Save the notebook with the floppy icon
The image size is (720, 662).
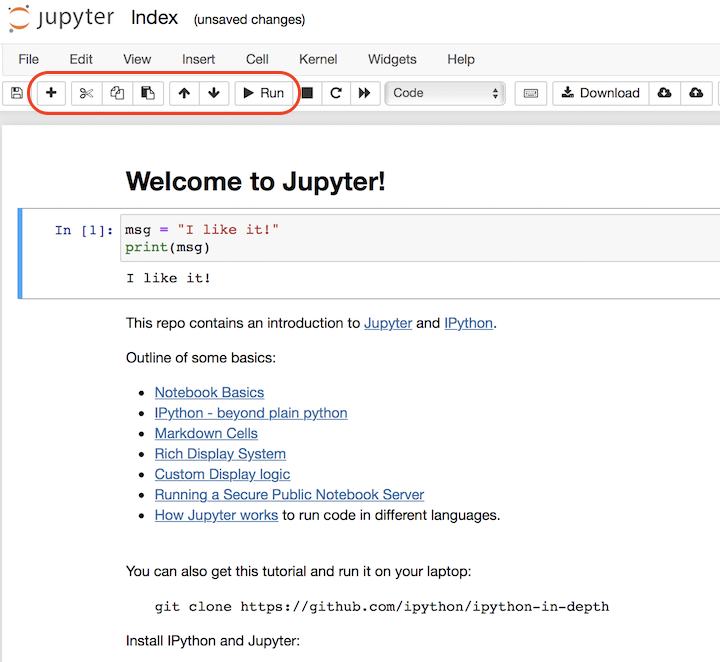tap(17, 93)
